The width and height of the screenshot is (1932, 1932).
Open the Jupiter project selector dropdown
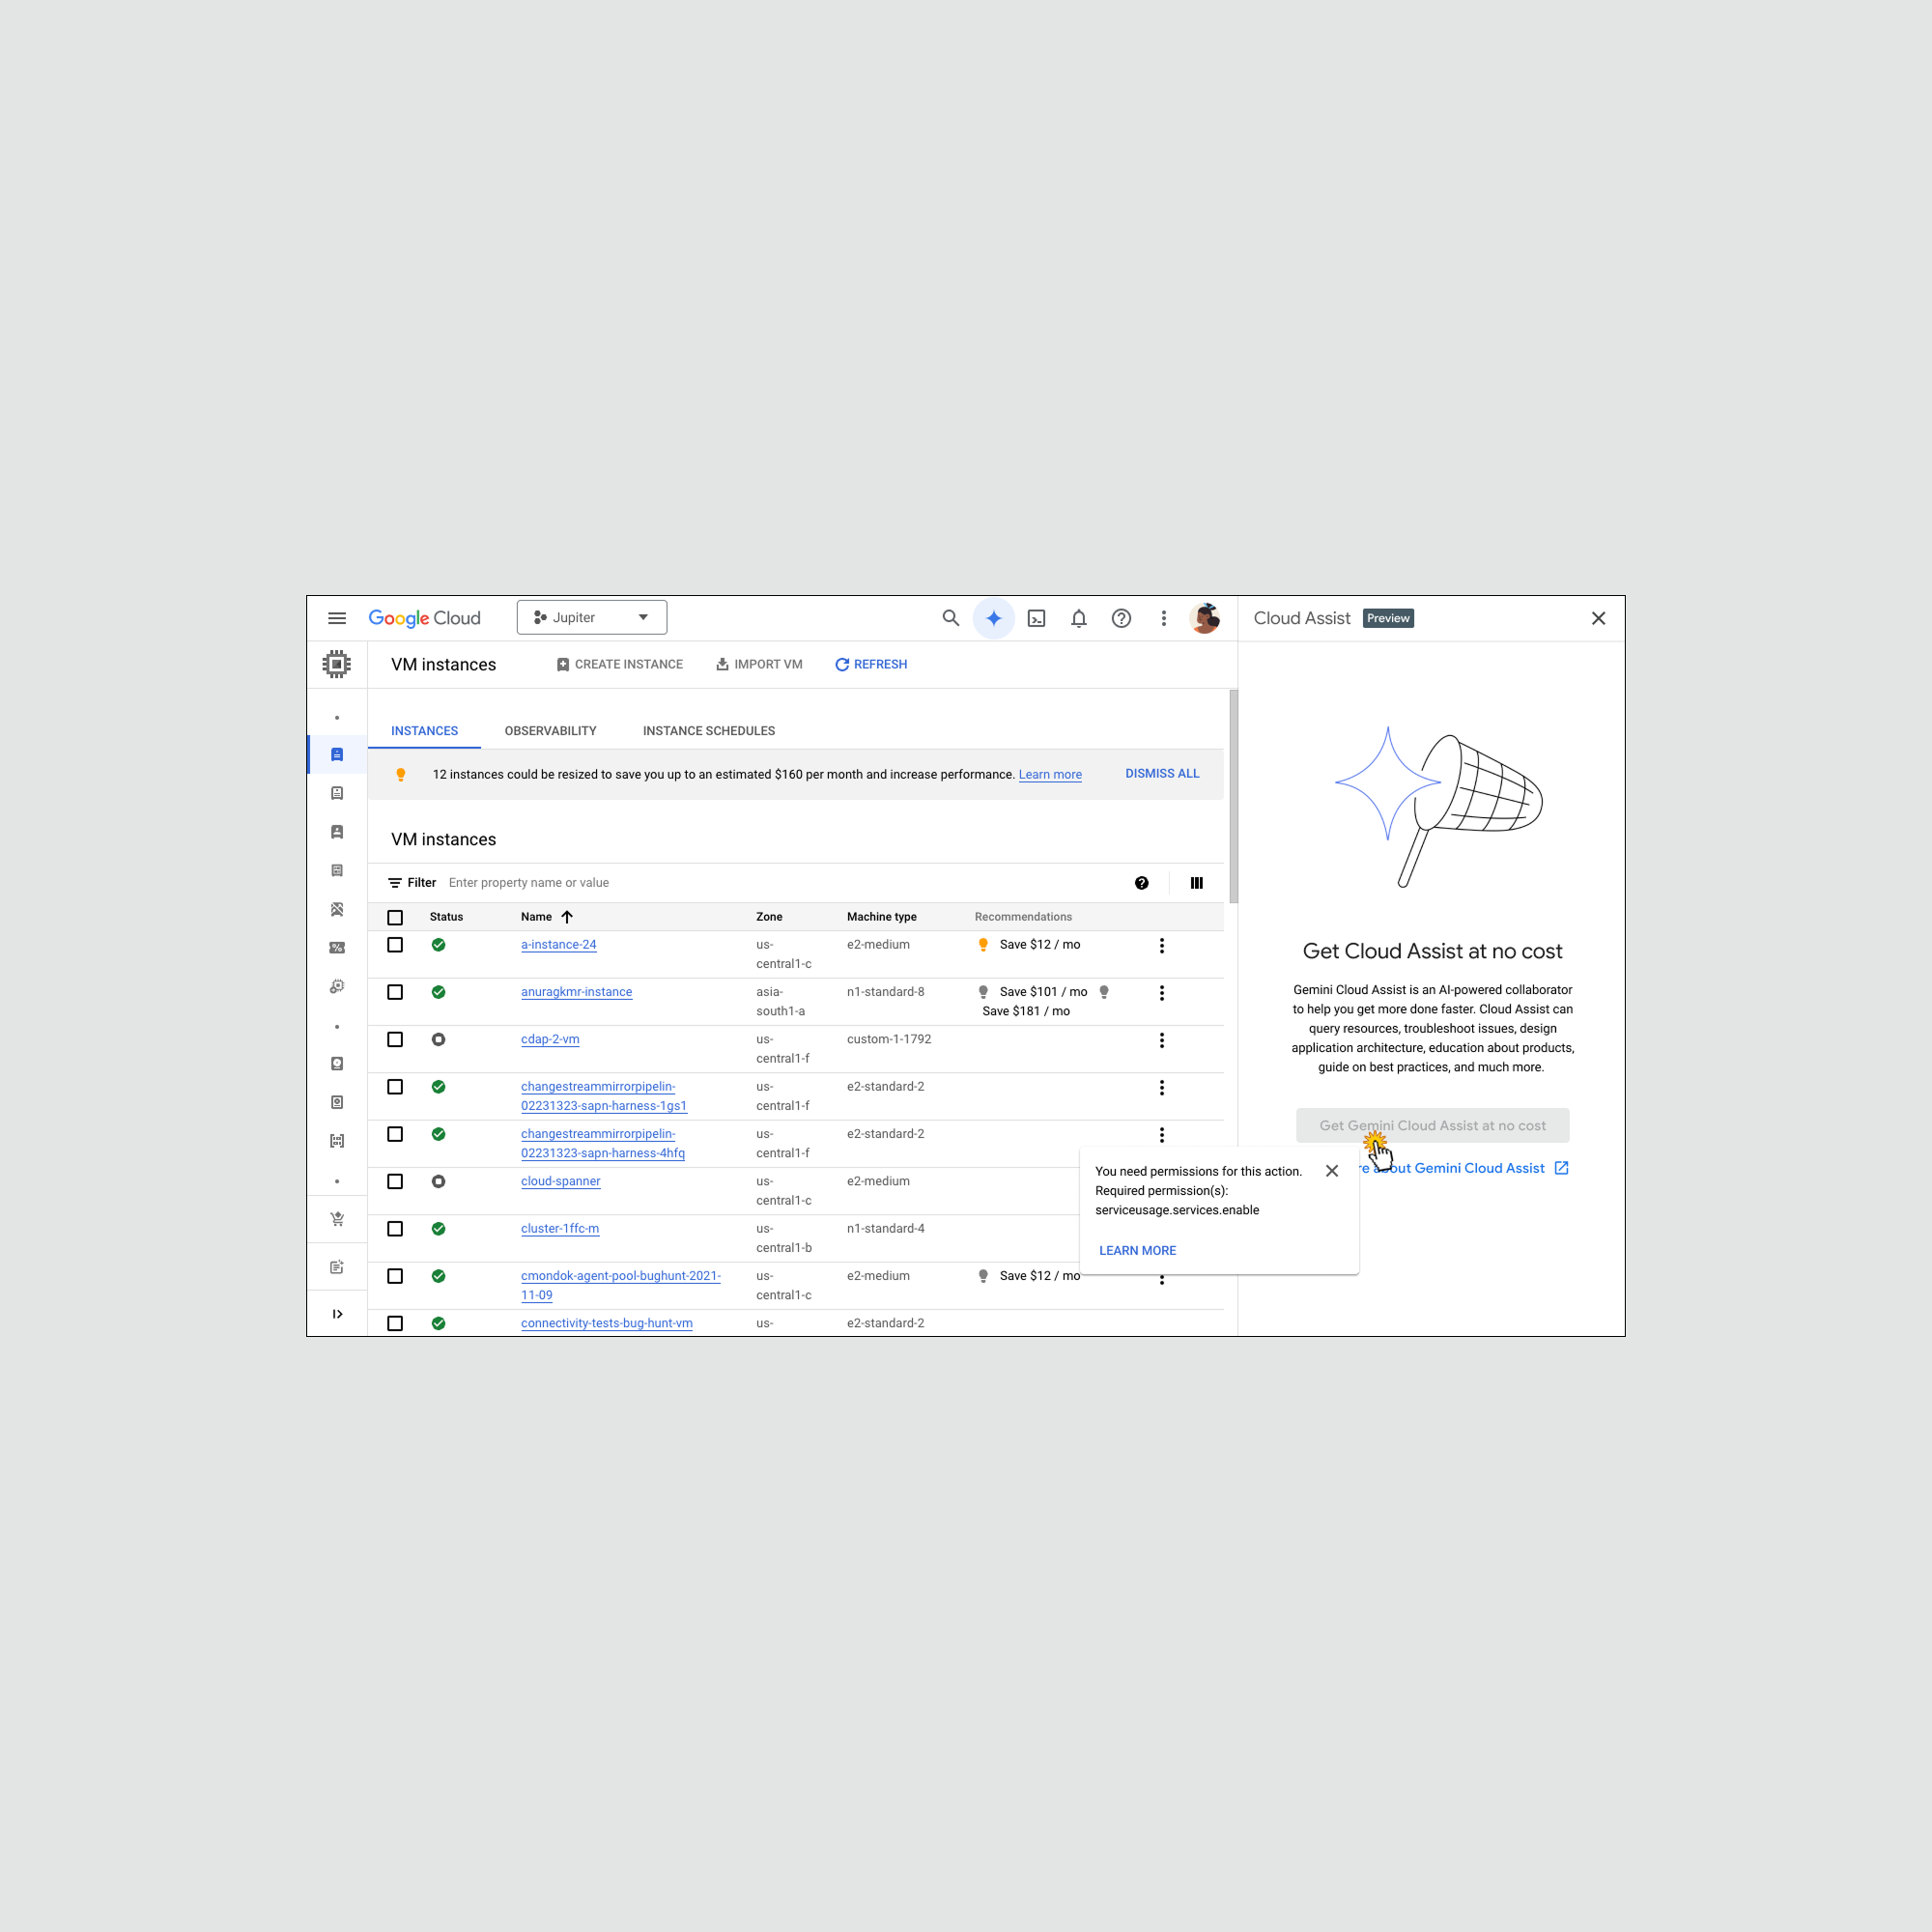[592, 618]
